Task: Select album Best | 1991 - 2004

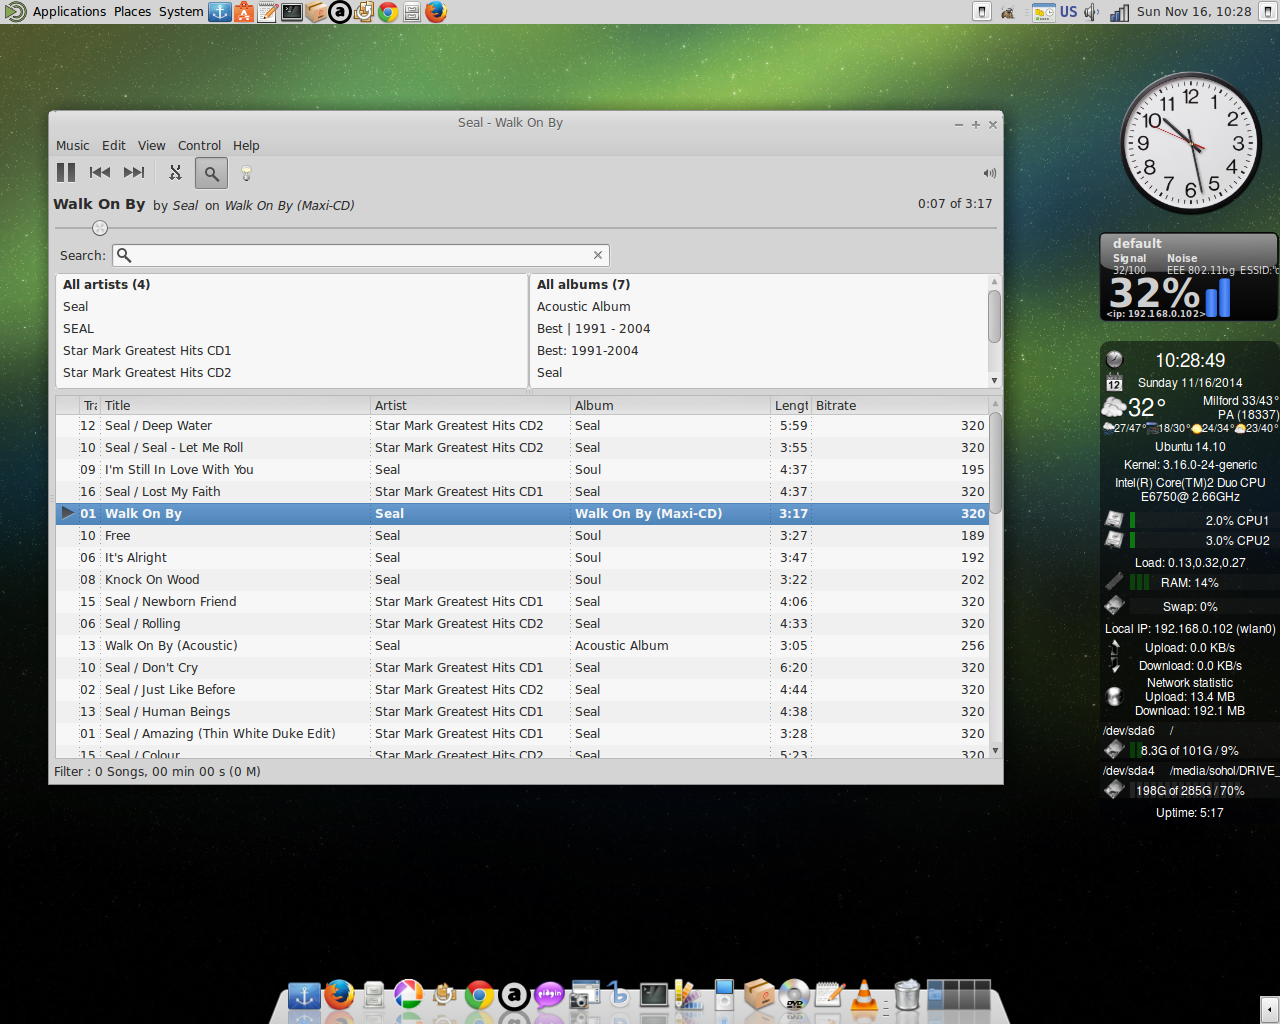Action: click(x=760, y=329)
